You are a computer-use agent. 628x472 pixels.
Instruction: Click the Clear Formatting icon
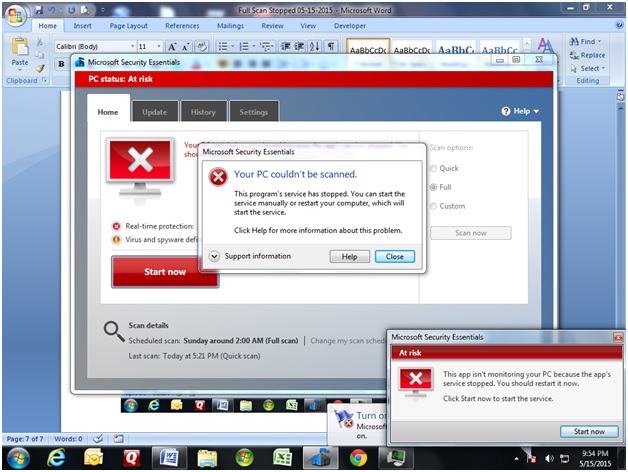[x=202, y=47]
